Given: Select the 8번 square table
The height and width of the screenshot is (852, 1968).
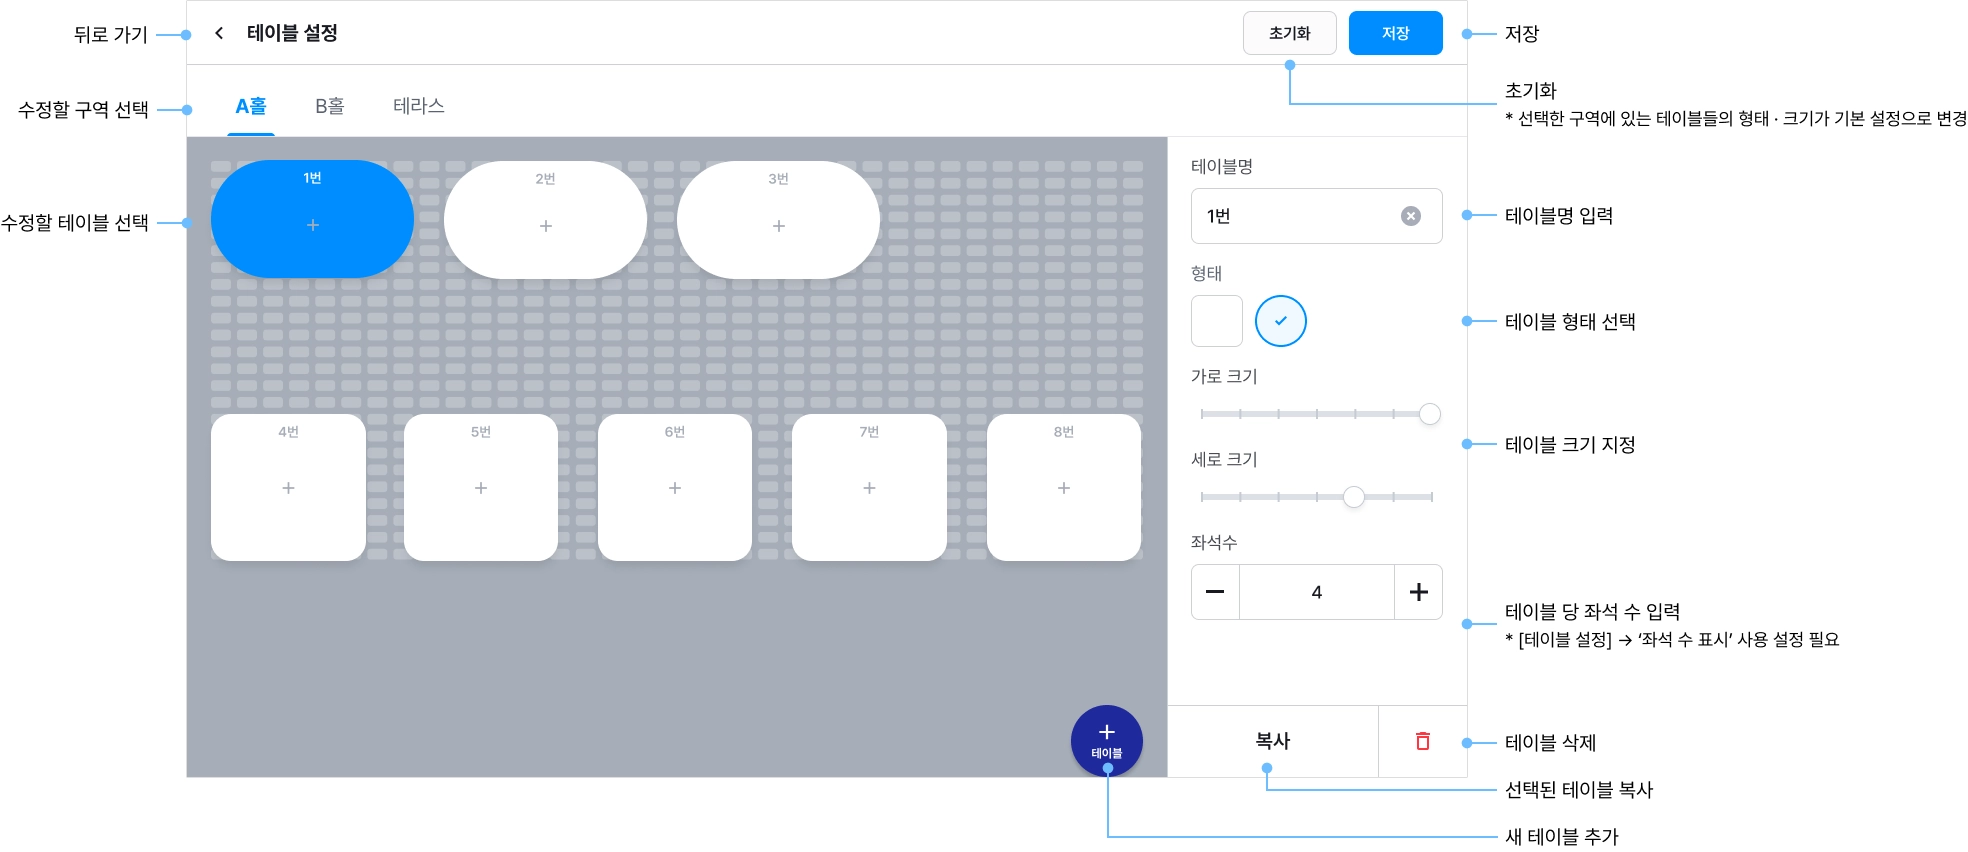Looking at the screenshot, I should [x=1064, y=487].
